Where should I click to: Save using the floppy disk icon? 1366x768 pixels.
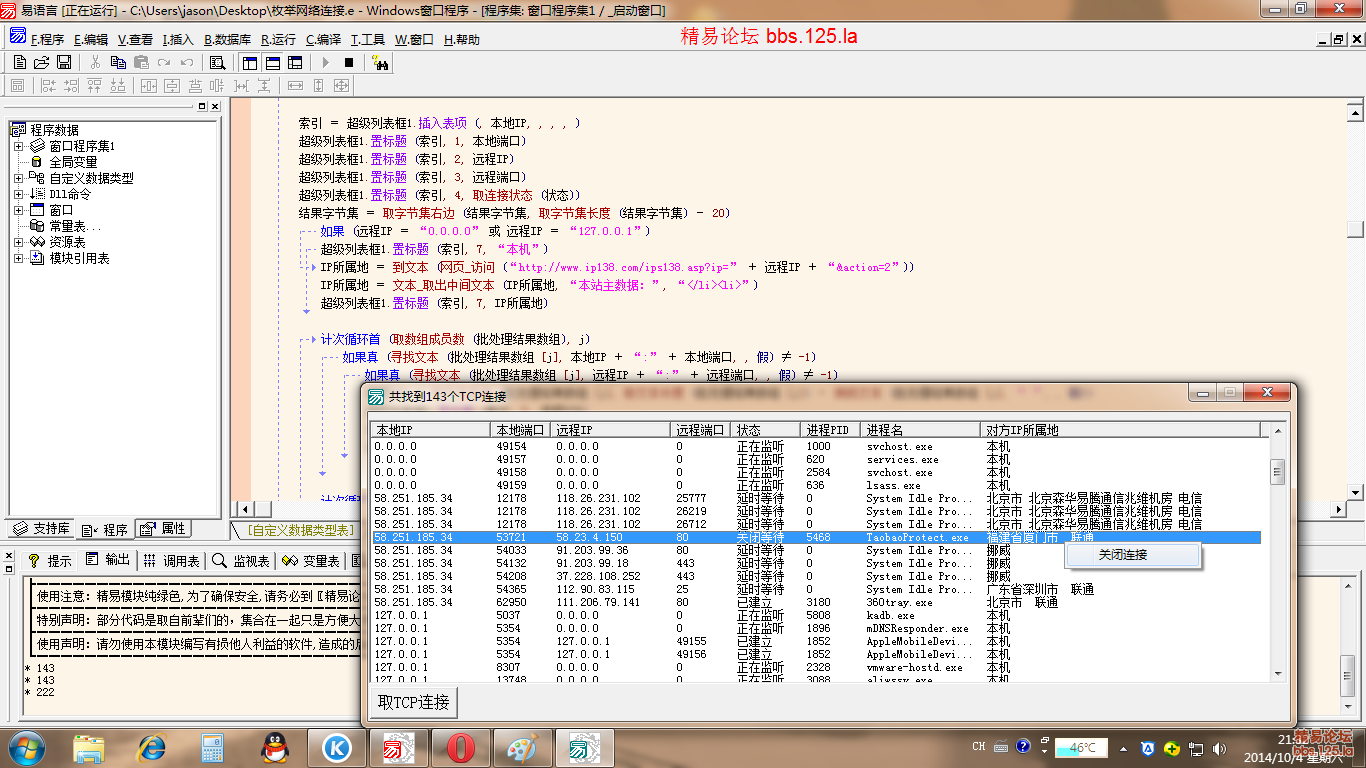coord(64,62)
